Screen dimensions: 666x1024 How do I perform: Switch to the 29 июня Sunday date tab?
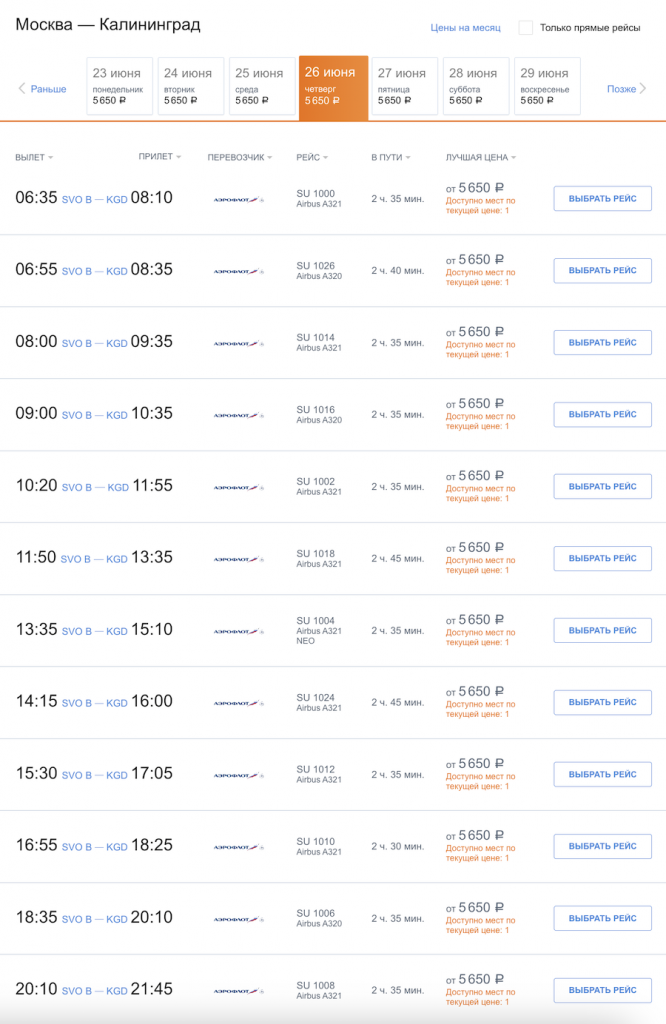pos(546,87)
